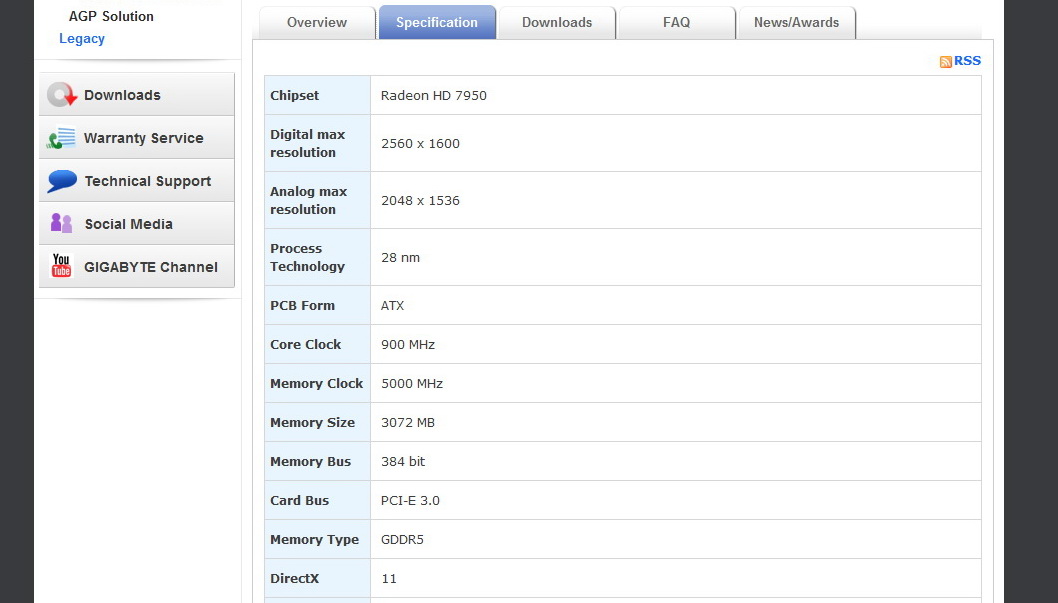Click the 'Memory Type' label

click(x=314, y=540)
